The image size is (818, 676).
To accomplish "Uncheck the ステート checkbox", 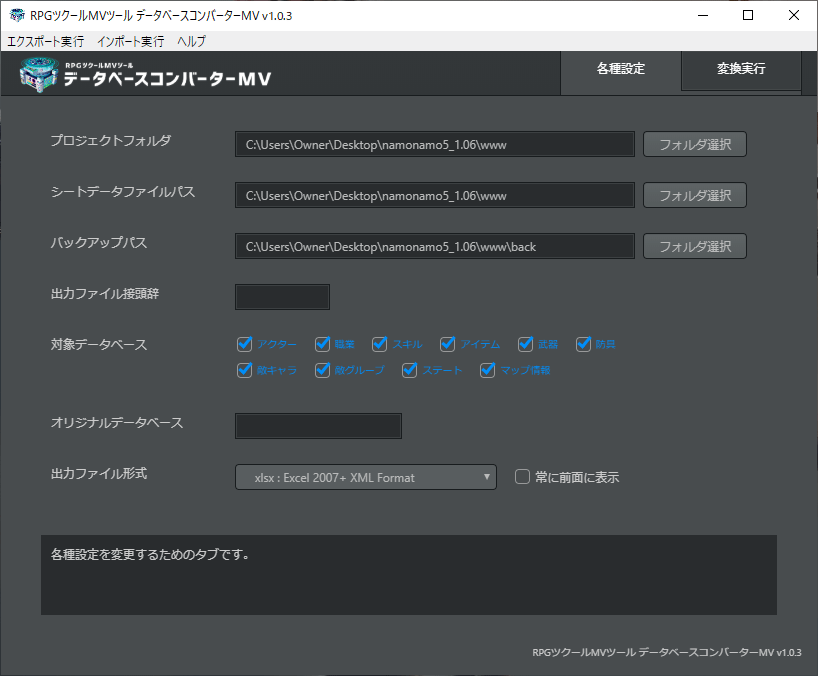I will [x=410, y=370].
